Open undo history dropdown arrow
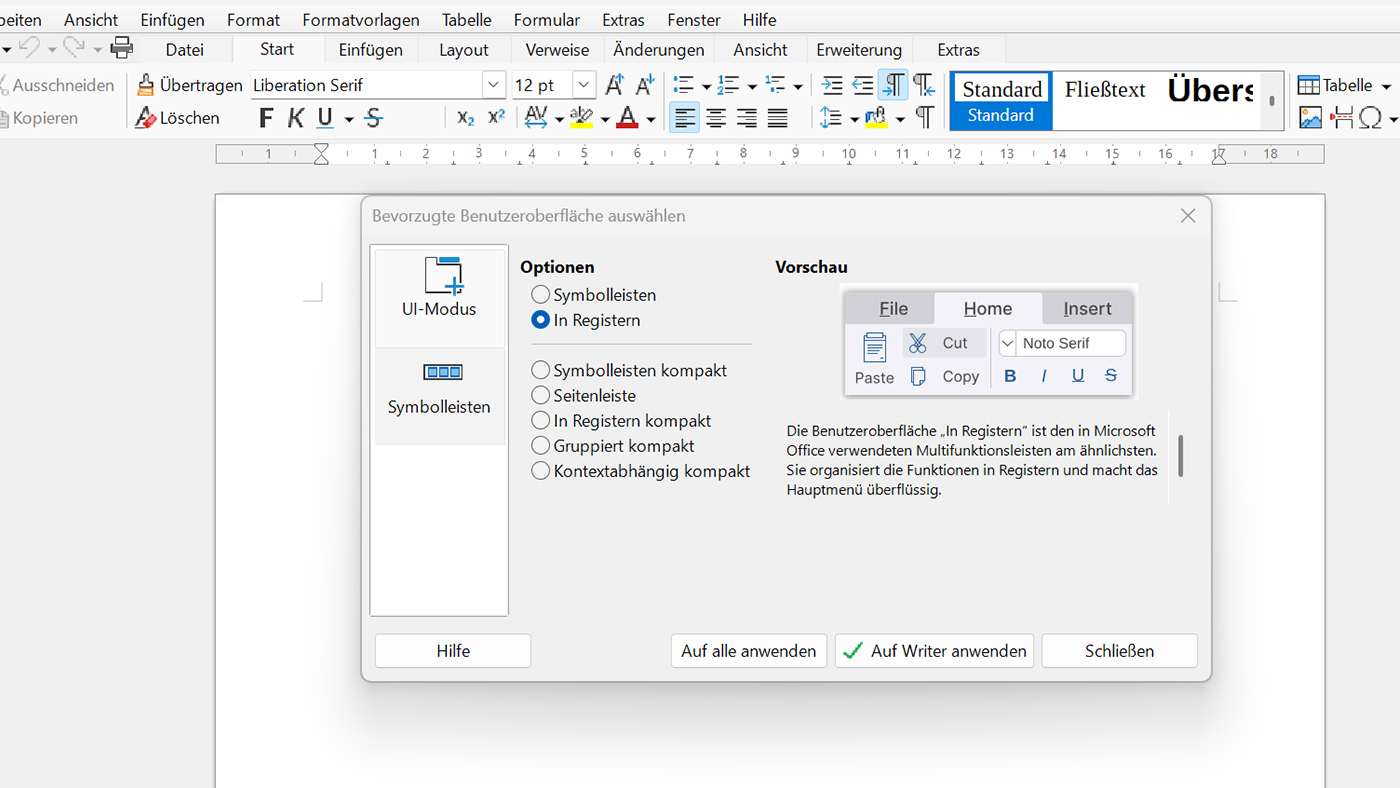This screenshot has width=1400, height=788. pyautogui.click(x=52, y=48)
